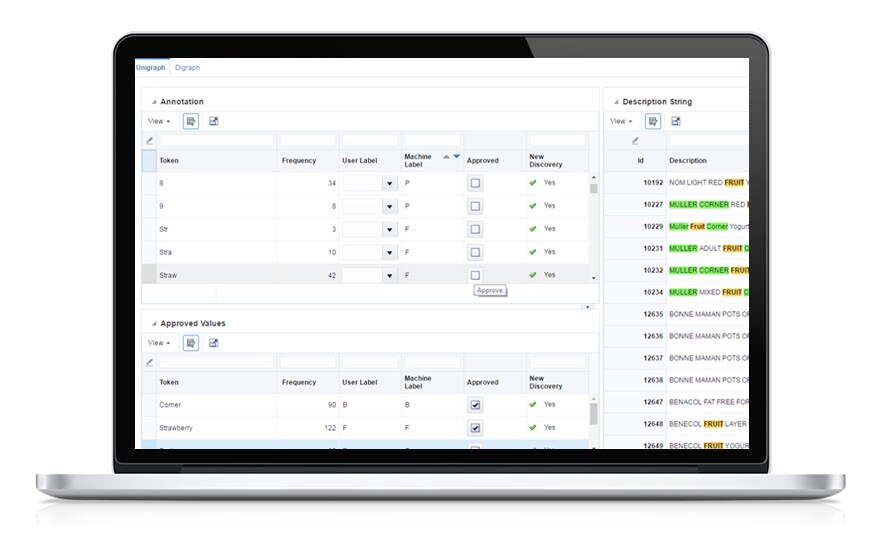This screenshot has width=880, height=533.
Task: Open View menu in Description String panel
Action: (621, 121)
